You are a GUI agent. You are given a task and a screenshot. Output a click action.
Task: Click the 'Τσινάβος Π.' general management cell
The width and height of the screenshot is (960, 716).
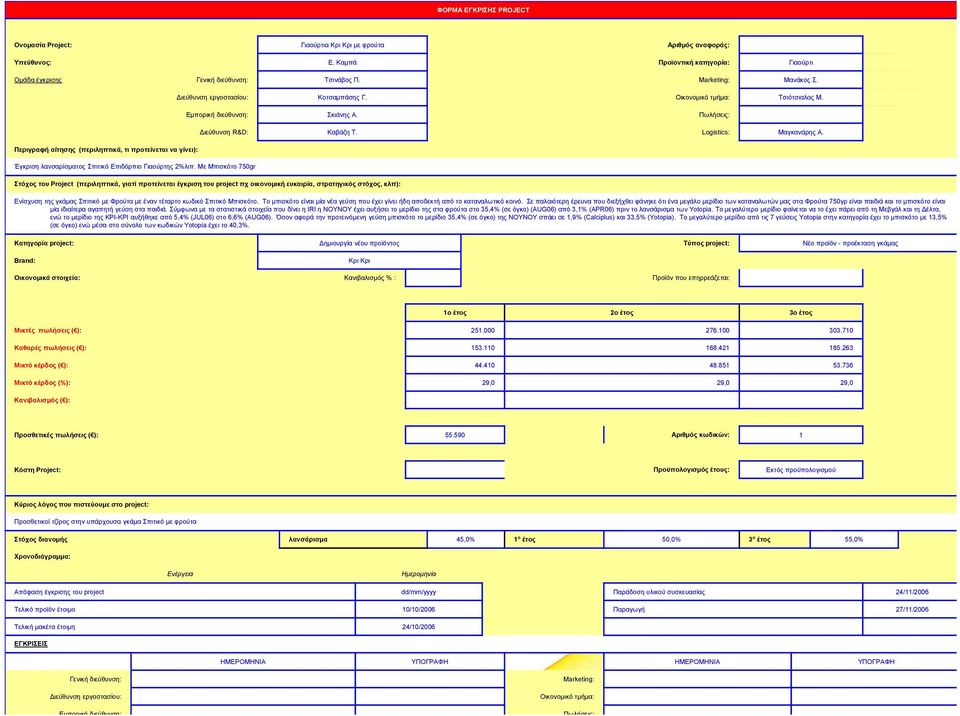342,80
